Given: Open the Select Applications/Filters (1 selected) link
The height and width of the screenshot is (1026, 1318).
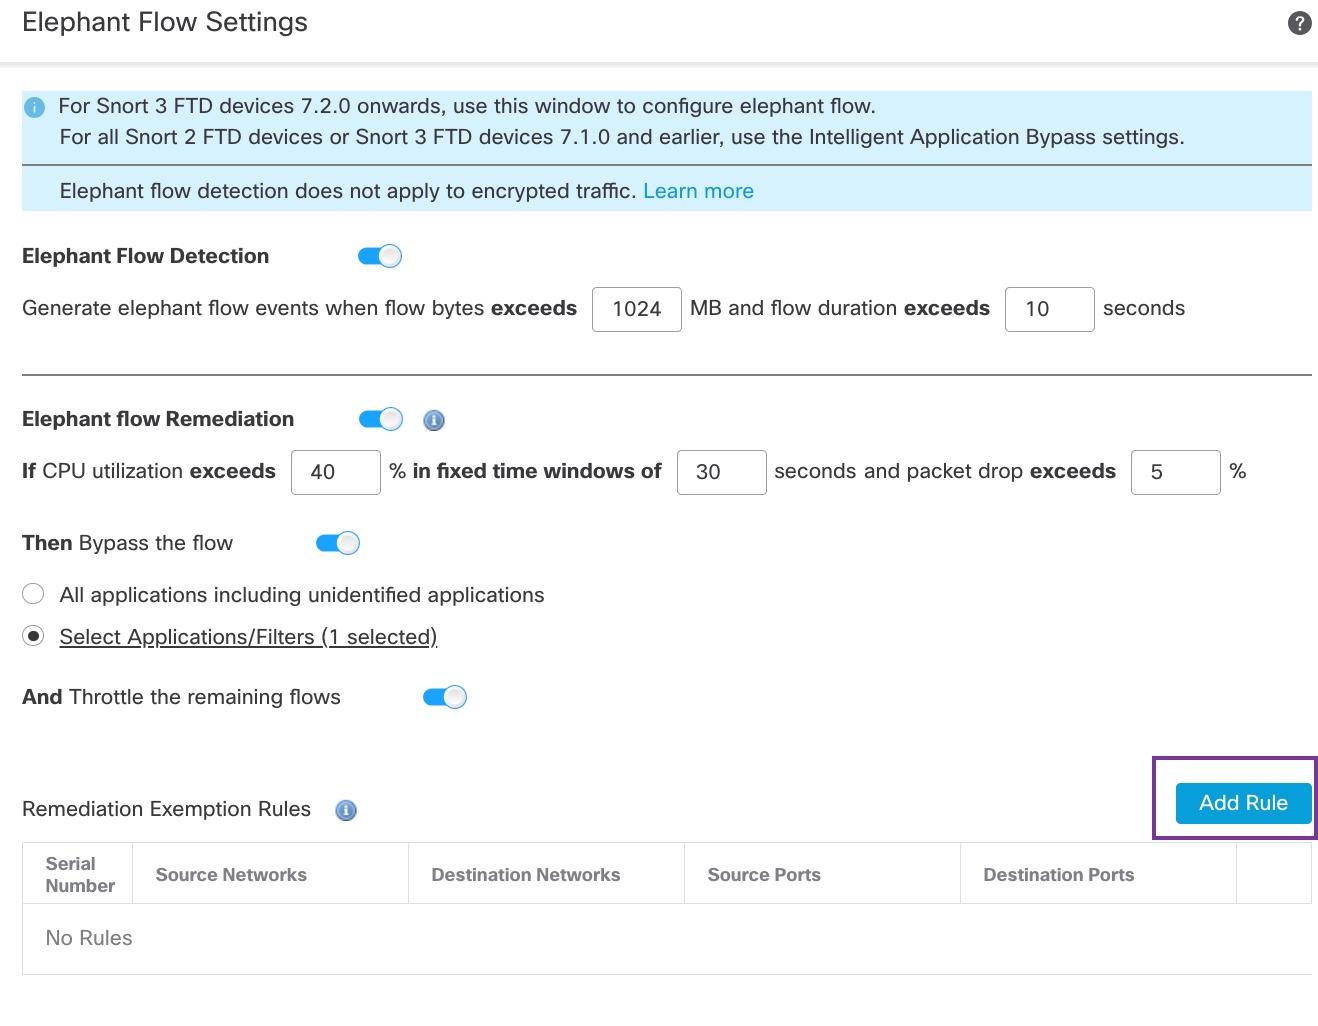Looking at the screenshot, I should 248,637.
